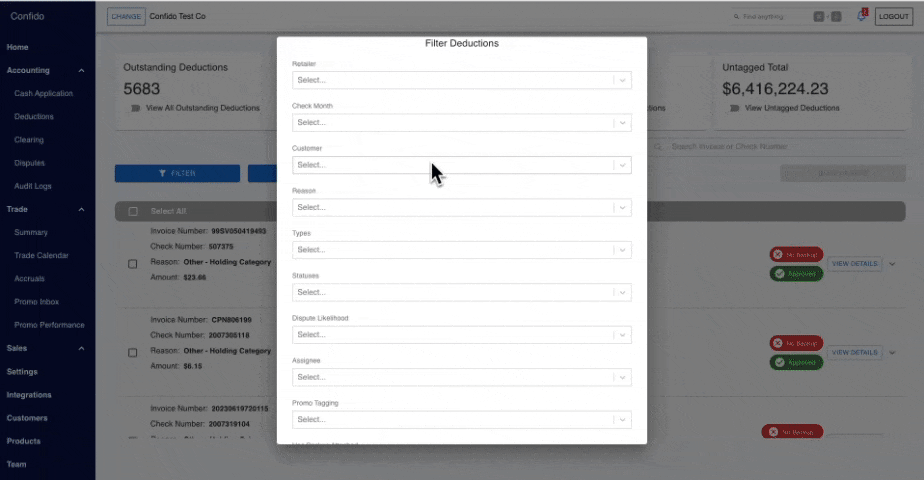The image size is (924, 480).
Task: Open the Assignee dropdown
Action: (461, 377)
